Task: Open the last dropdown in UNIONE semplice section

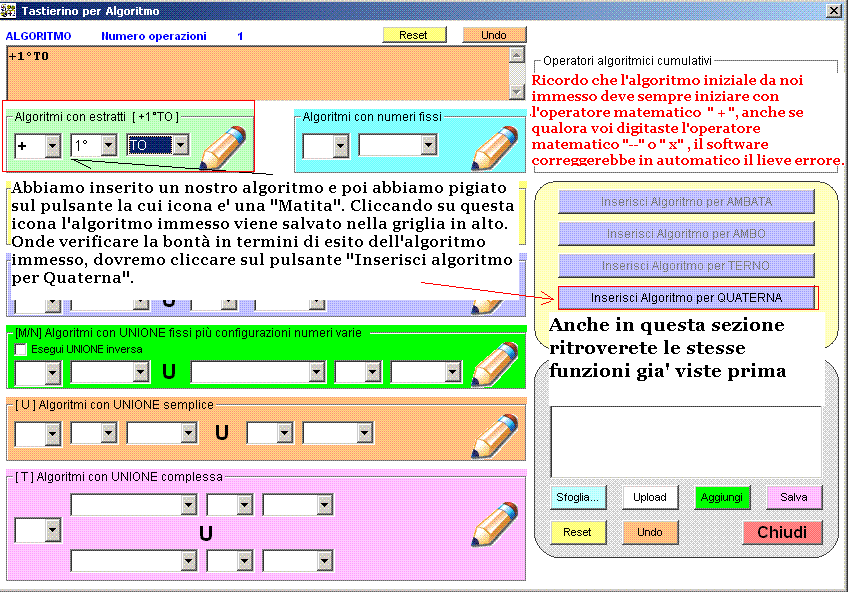Action: [365, 433]
